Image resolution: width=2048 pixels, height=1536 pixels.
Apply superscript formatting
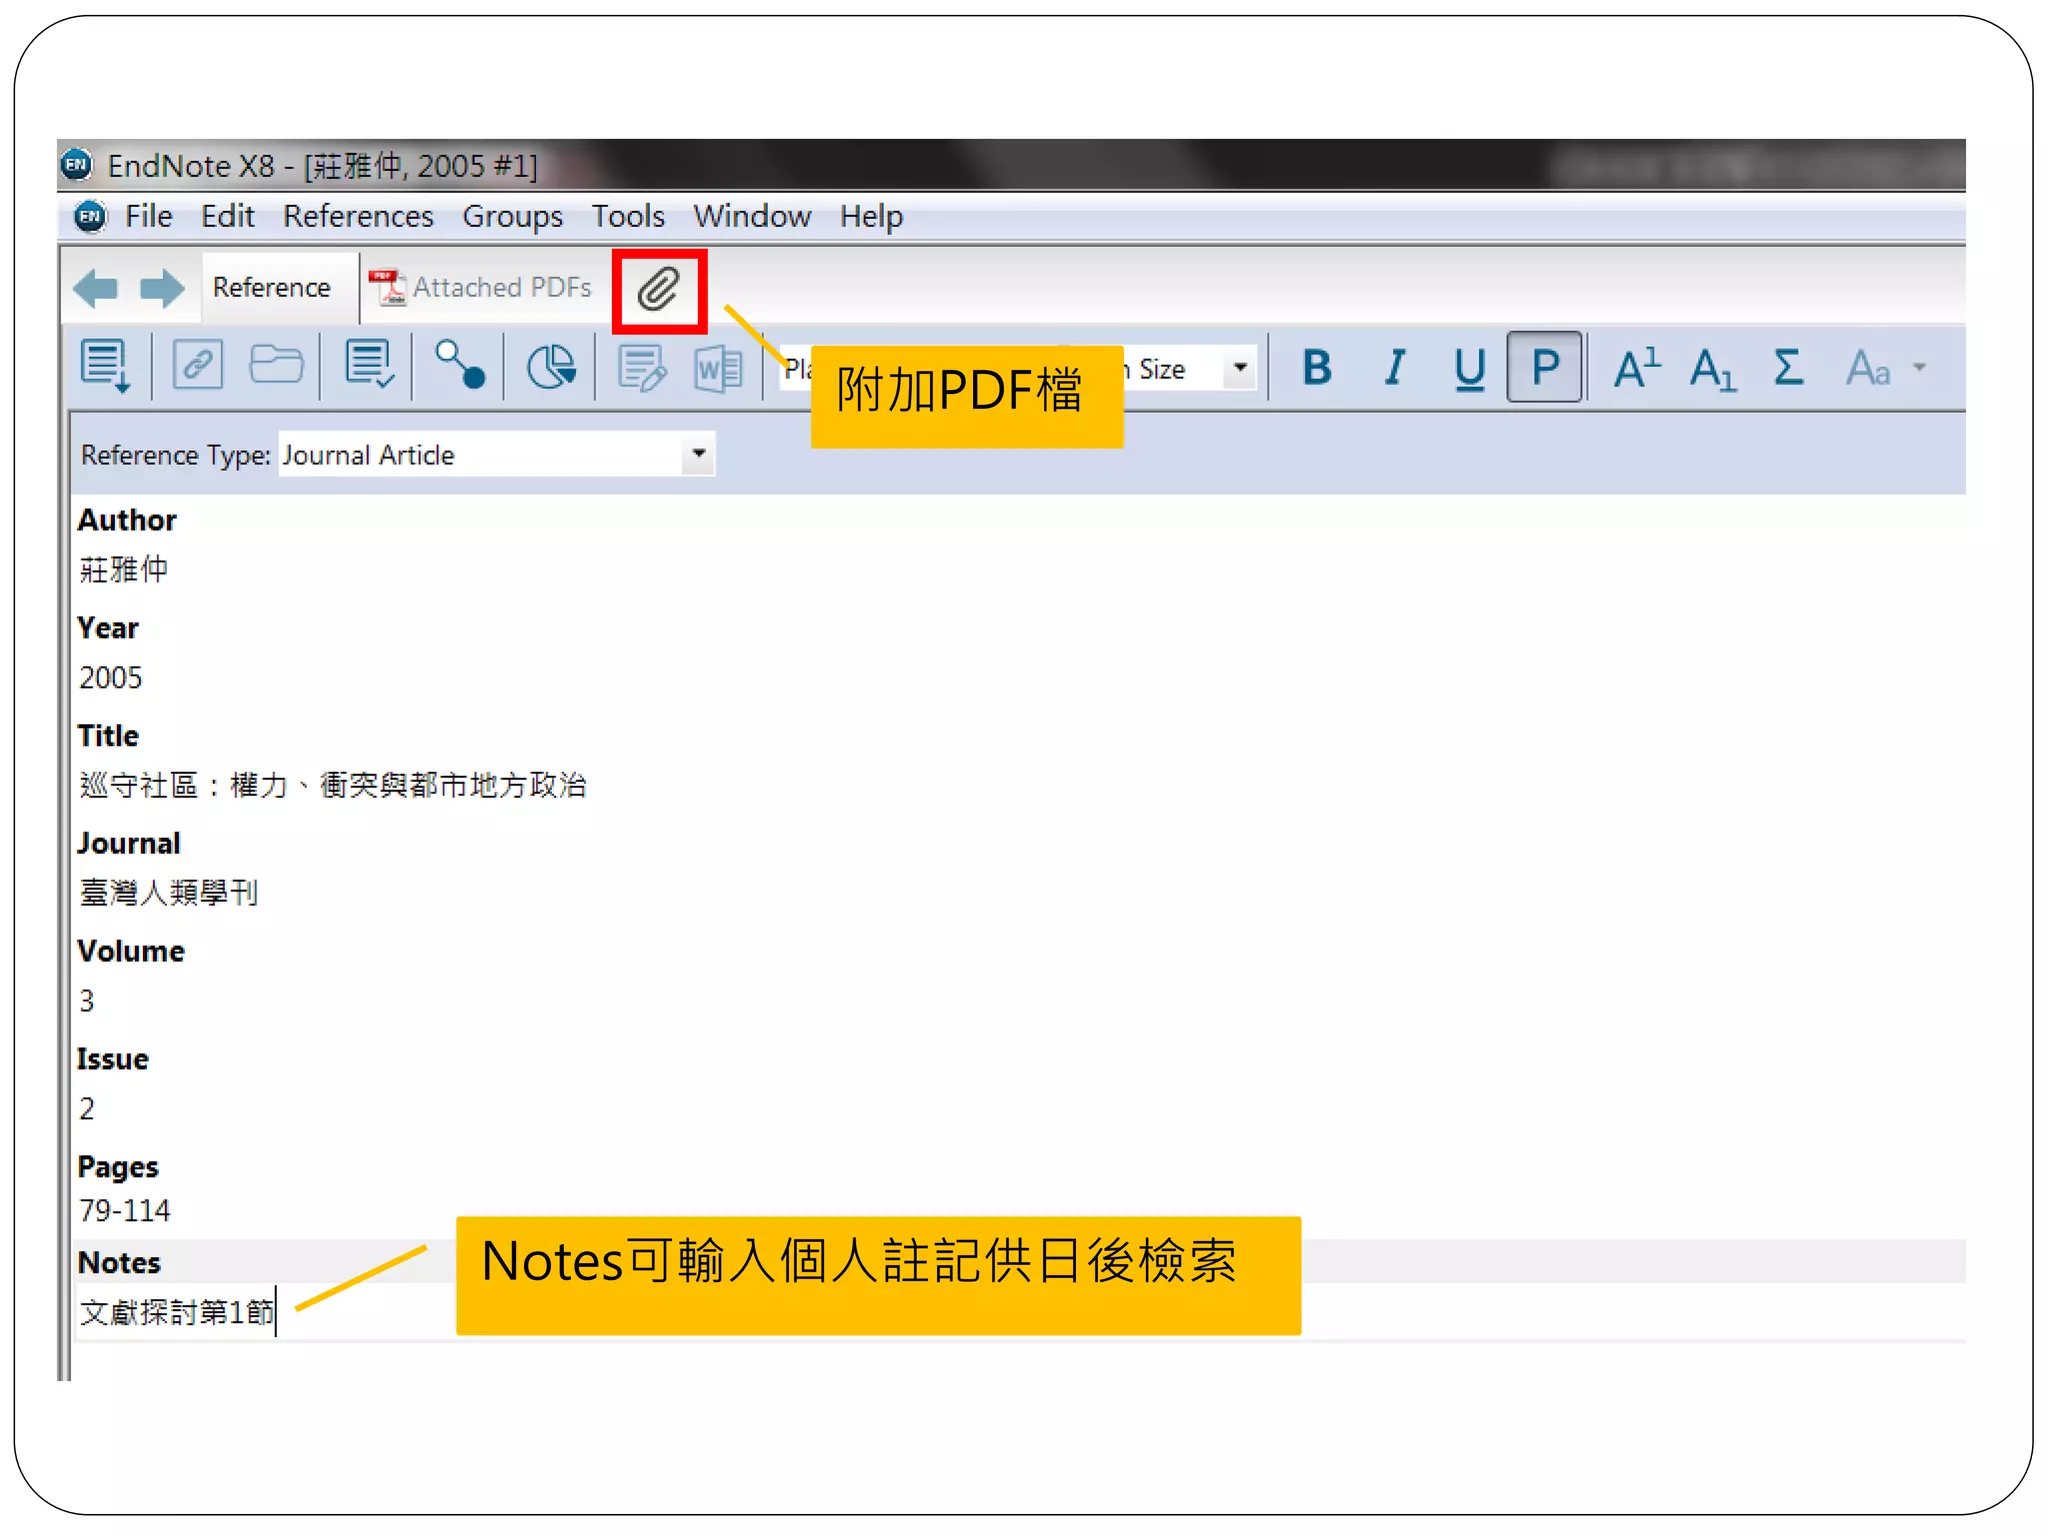(1637, 367)
